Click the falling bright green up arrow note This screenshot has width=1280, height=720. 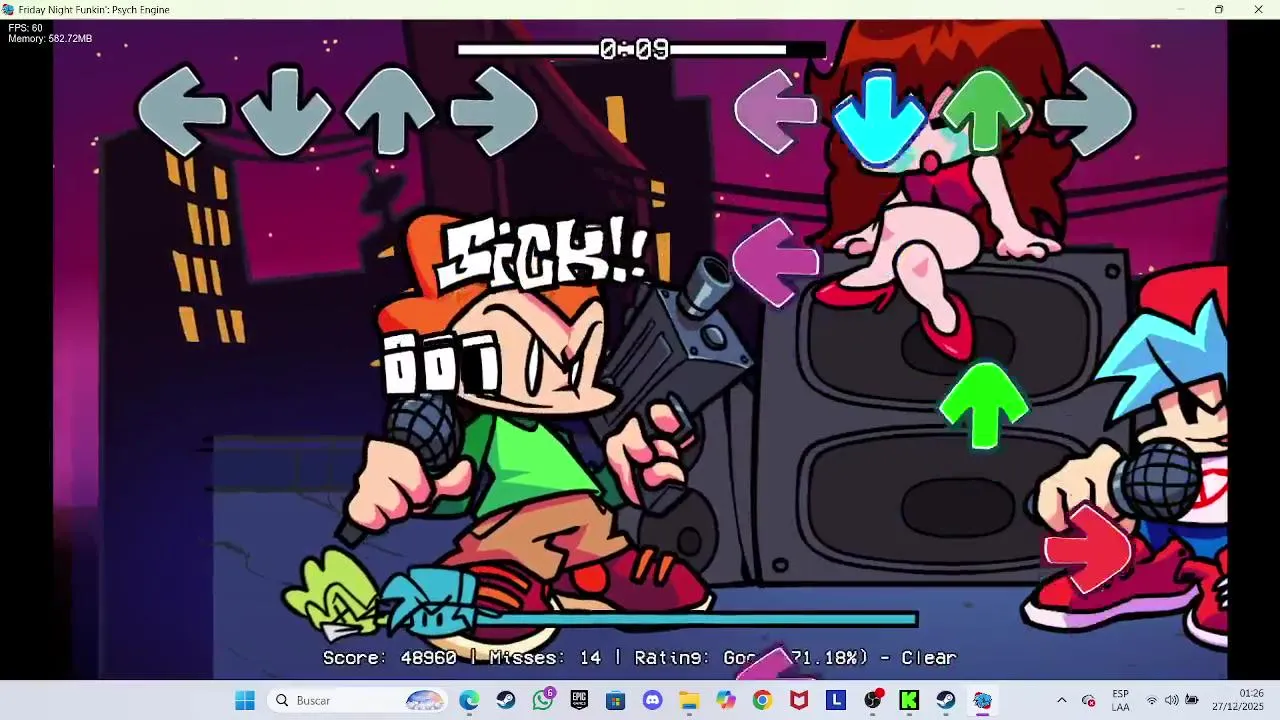click(x=984, y=405)
